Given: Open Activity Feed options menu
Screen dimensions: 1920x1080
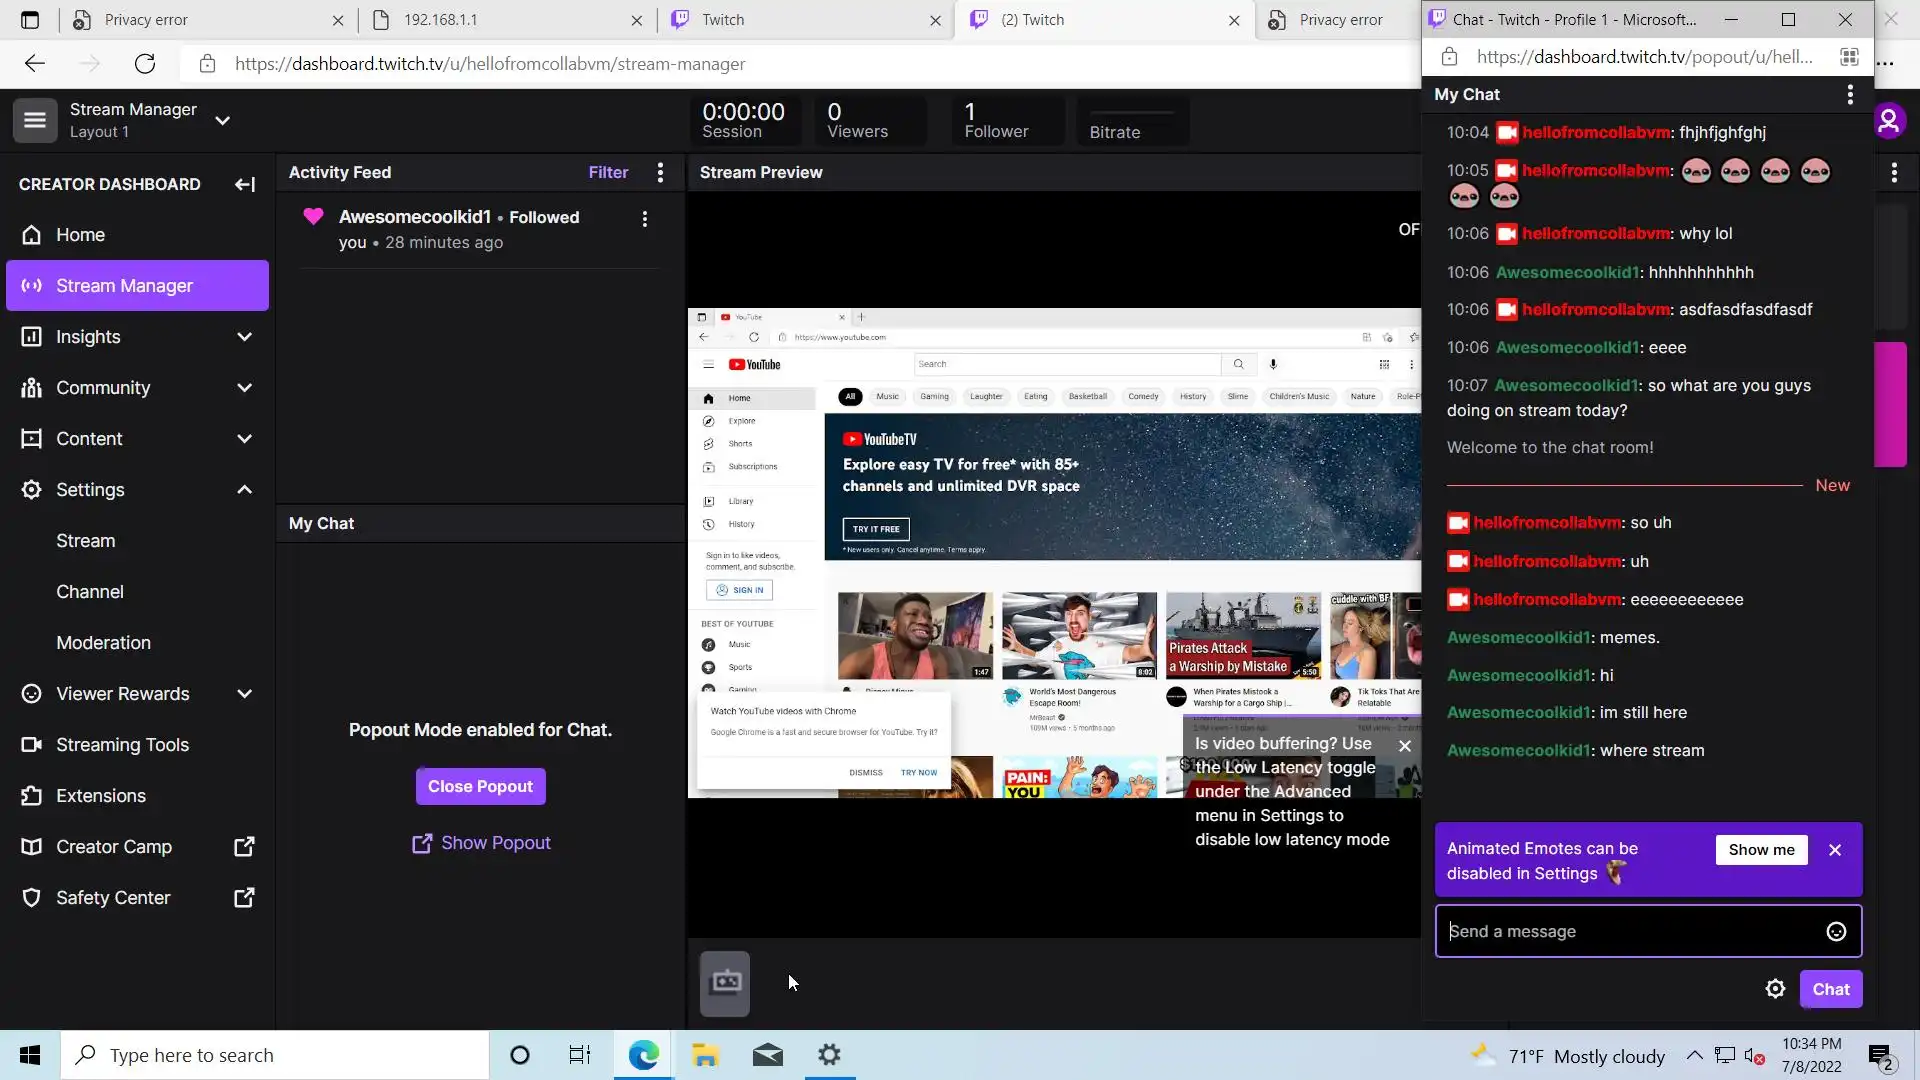Looking at the screenshot, I should pos(660,172).
